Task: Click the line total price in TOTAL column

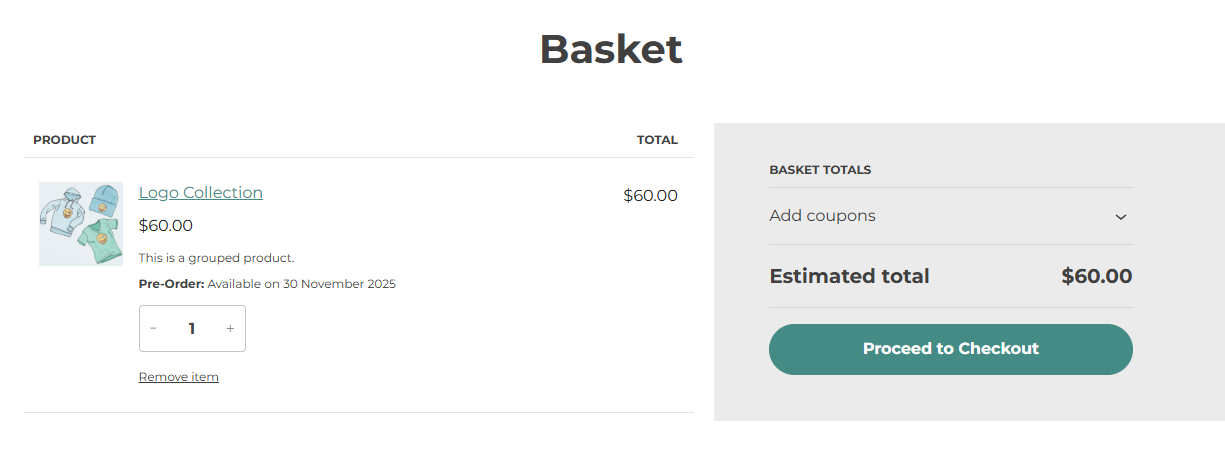Action: (x=650, y=195)
